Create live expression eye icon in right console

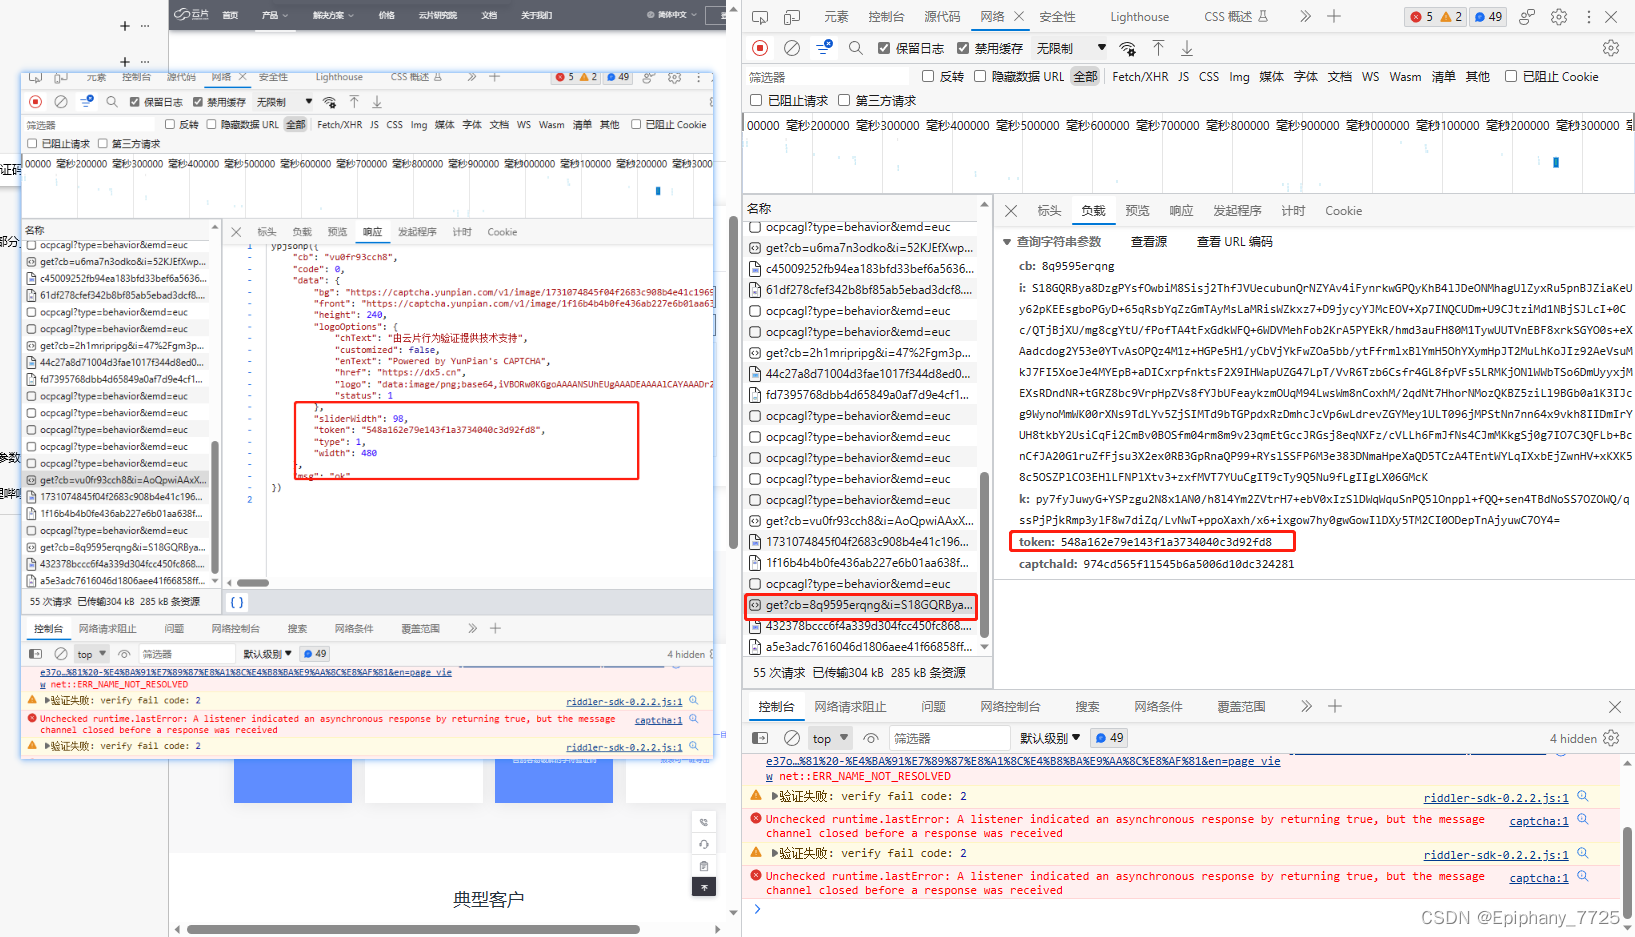pyautogui.click(x=871, y=738)
